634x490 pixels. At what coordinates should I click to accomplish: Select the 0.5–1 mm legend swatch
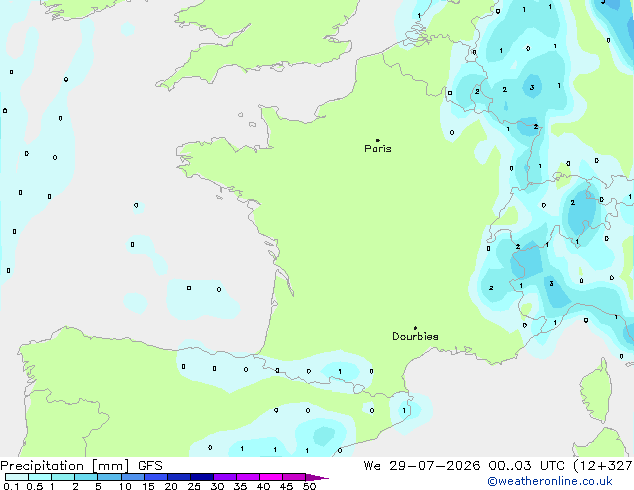click(40, 477)
